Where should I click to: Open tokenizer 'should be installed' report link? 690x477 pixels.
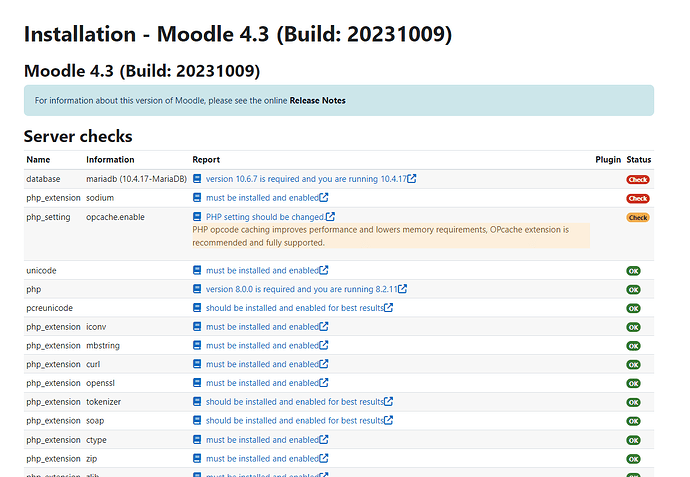295,402
